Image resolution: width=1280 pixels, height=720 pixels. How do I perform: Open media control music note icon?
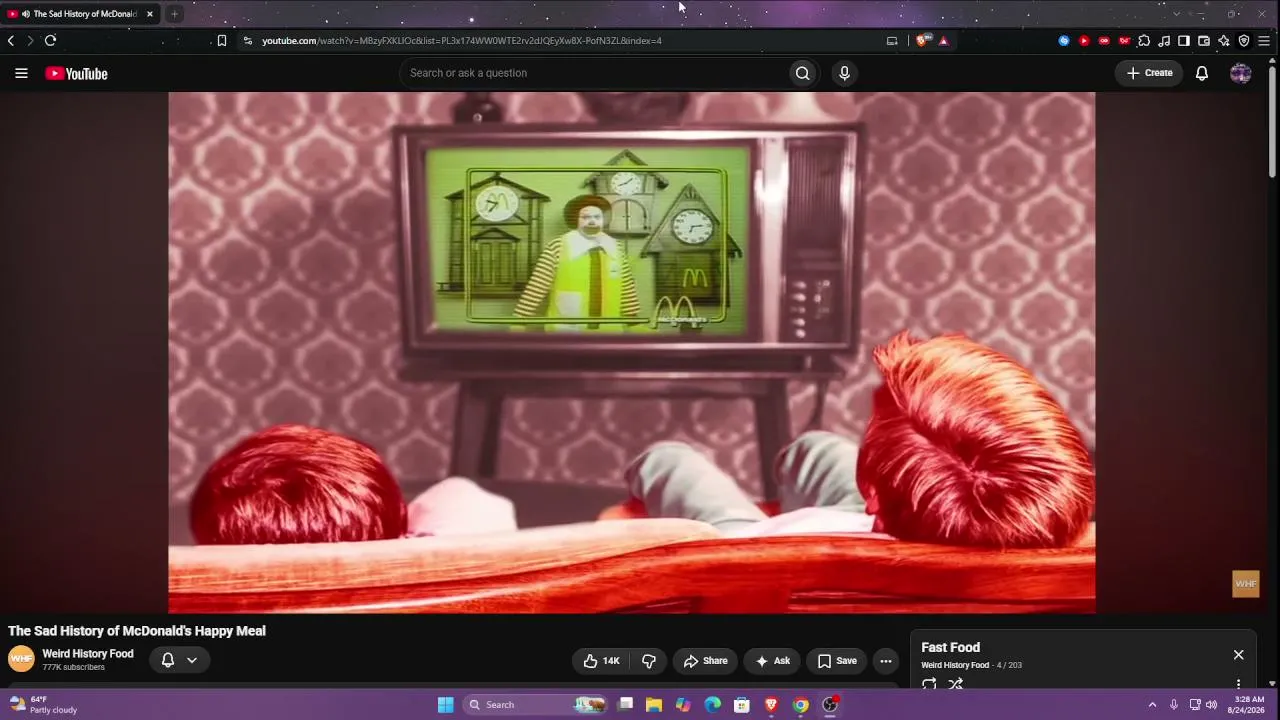point(1164,41)
